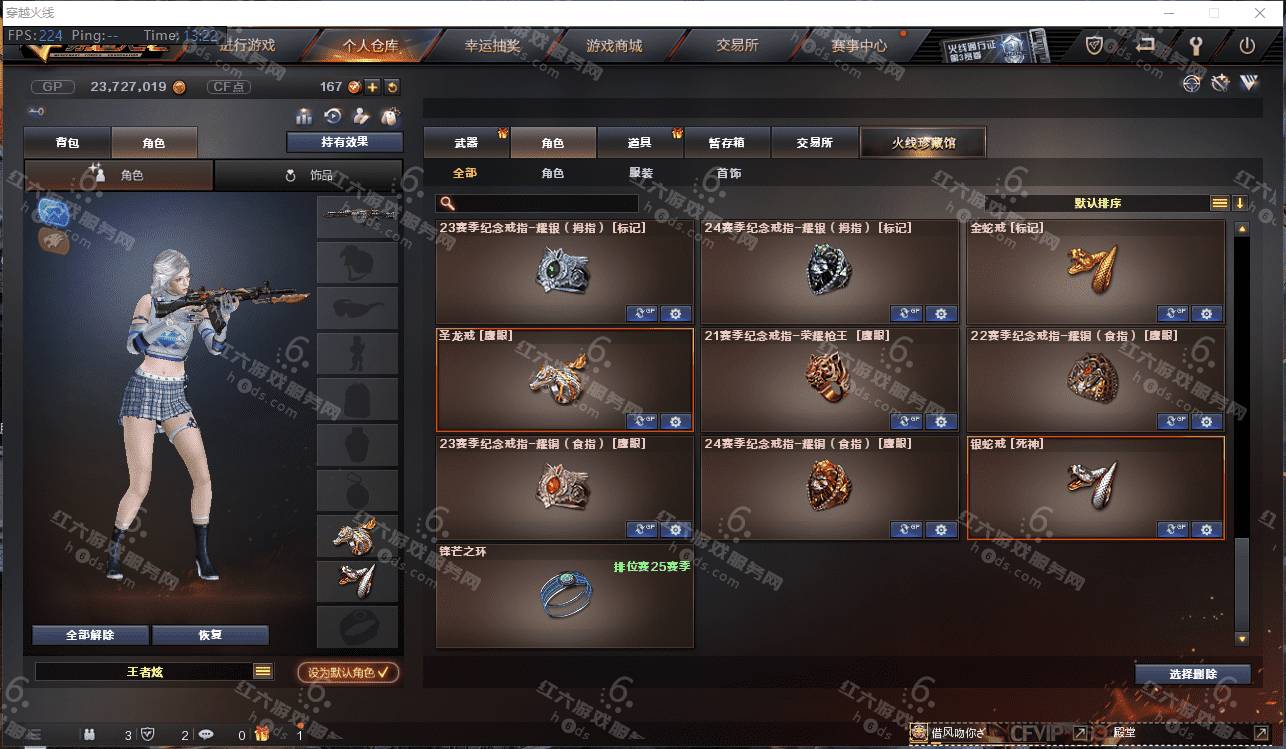
Task: Click the 全部解除 button
Action: [90, 635]
